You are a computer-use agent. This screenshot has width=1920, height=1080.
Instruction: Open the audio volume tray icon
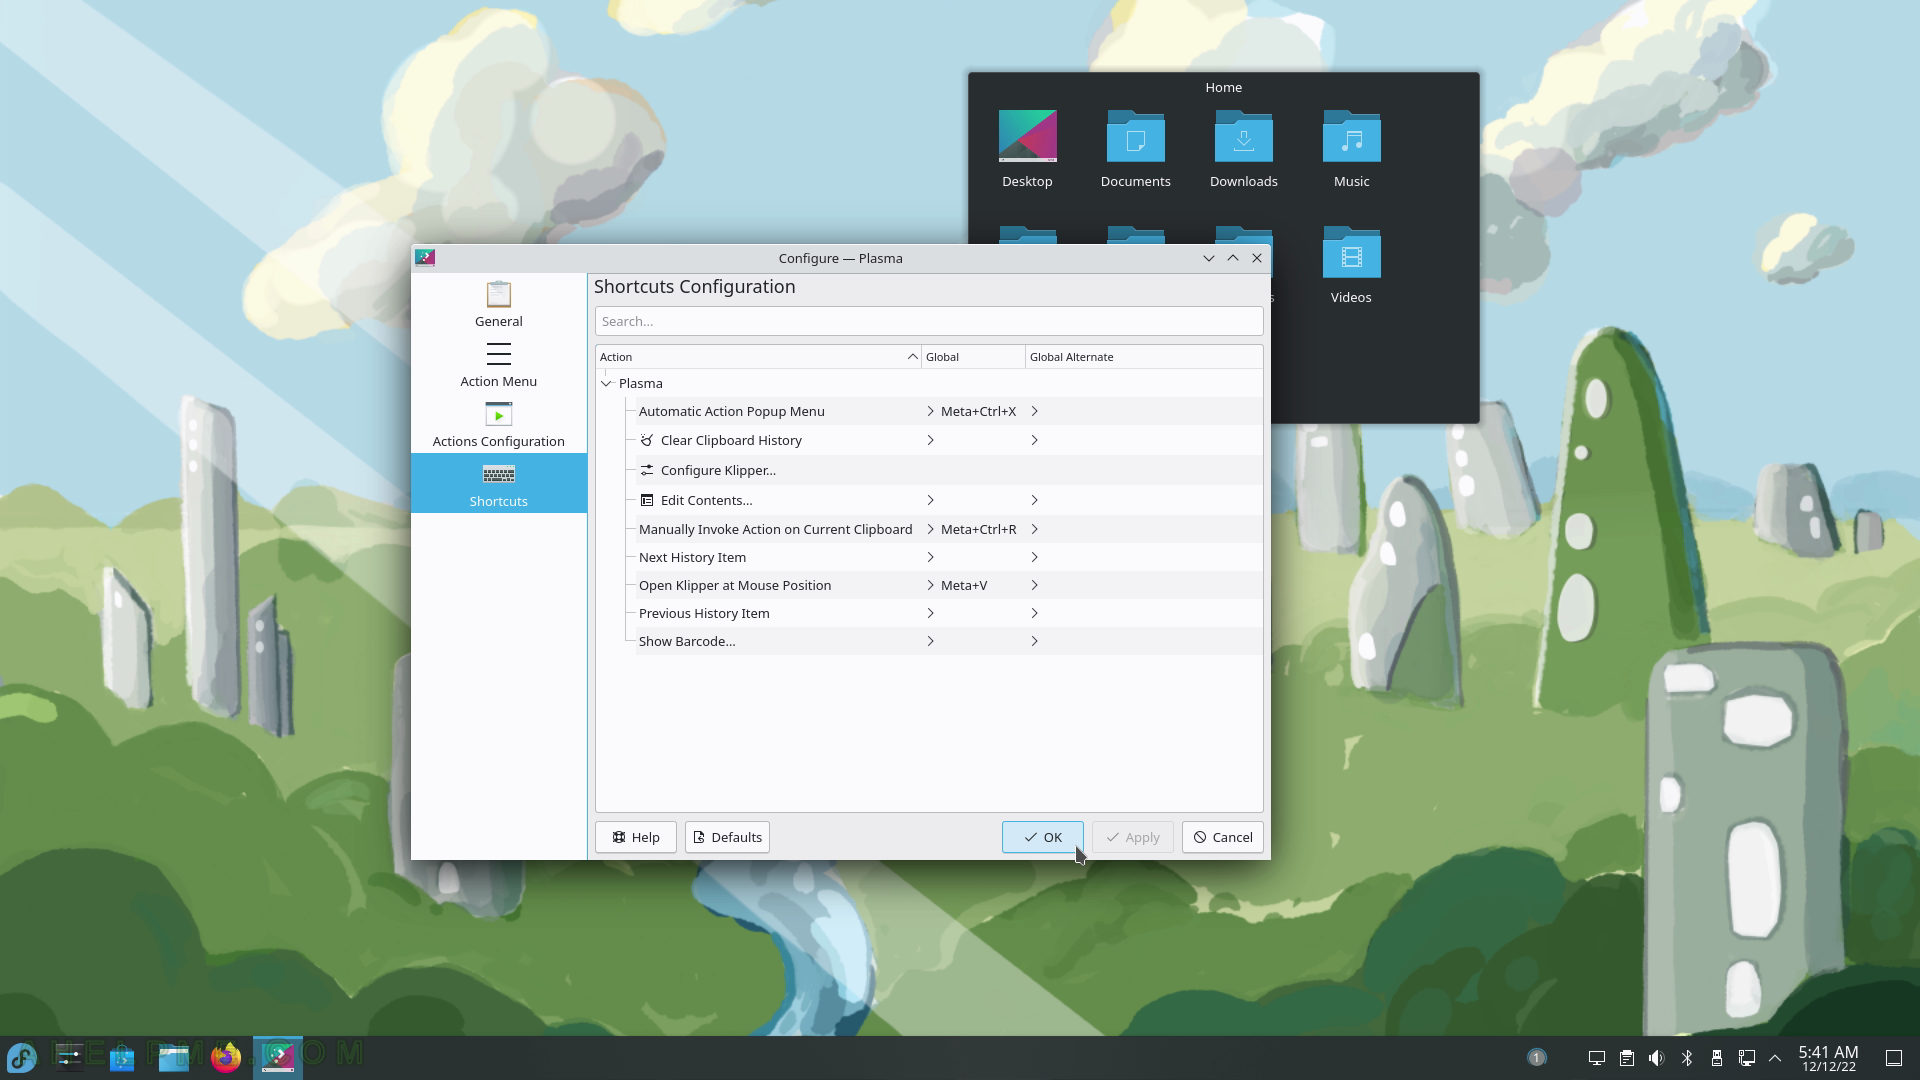tap(1657, 1058)
